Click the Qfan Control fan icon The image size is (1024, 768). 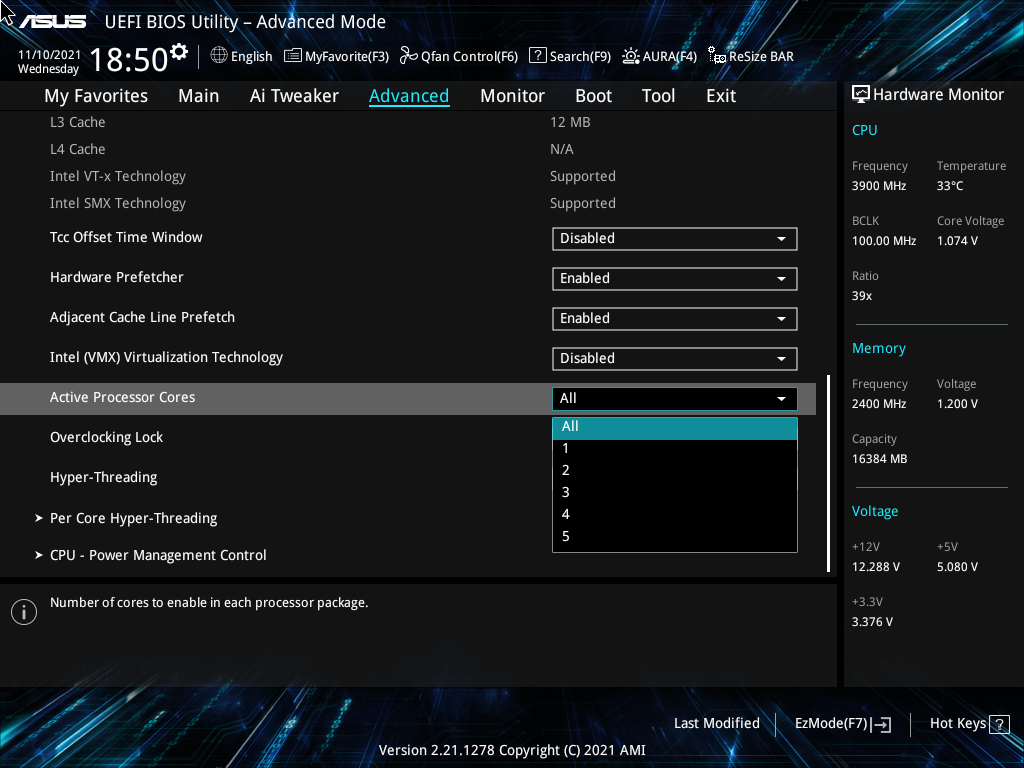pos(409,56)
